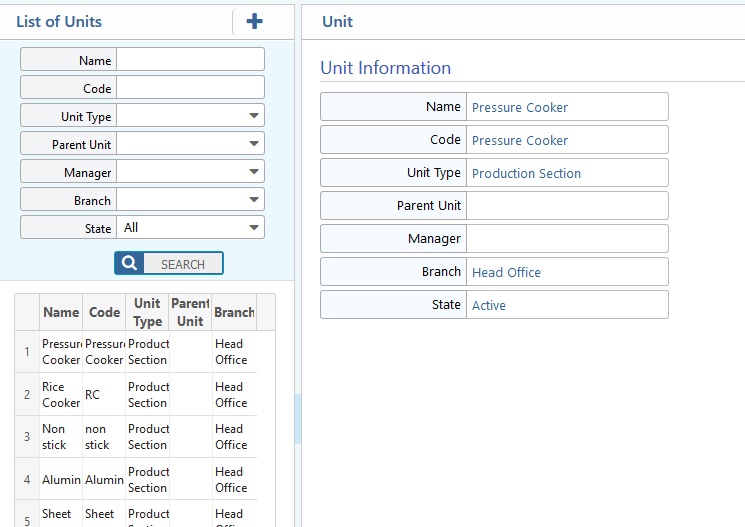
Task: Select the Alumin name cell in row 4
Action: pos(61,479)
